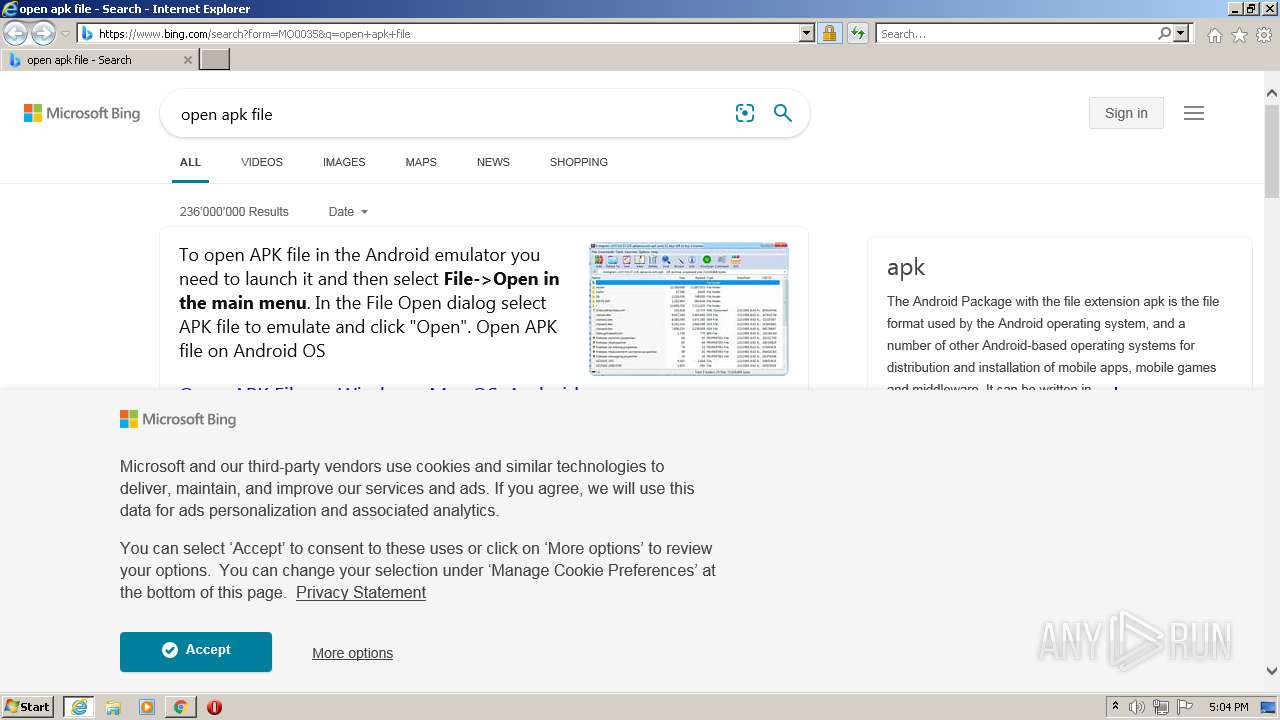
Task: Switch to the VIDEOS tab
Action: (262, 162)
